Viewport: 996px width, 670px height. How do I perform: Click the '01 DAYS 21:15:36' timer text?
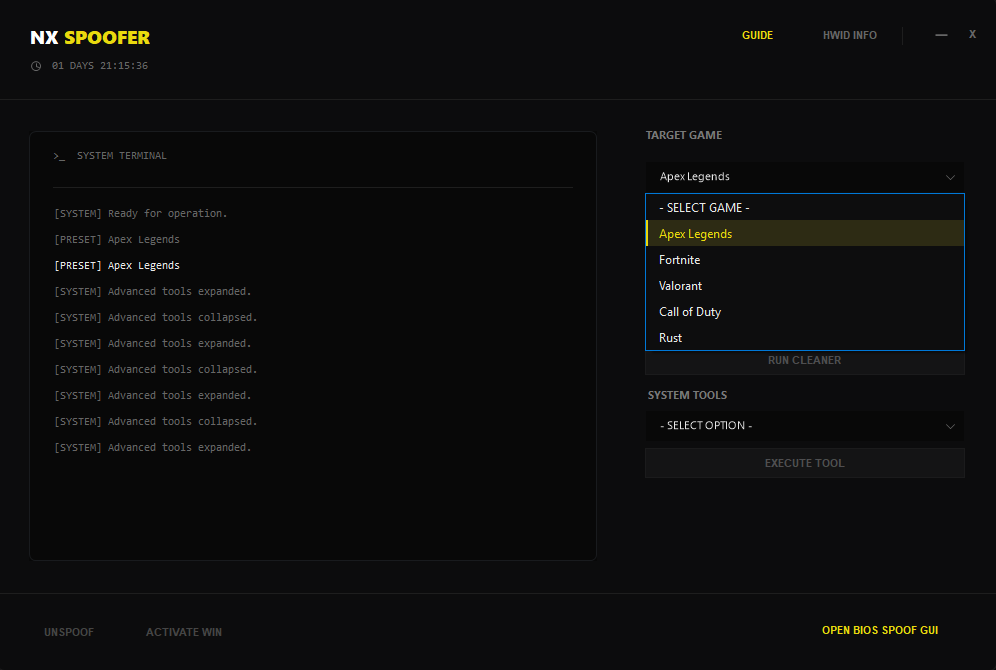pyautogui.click(x=100, y=66)
